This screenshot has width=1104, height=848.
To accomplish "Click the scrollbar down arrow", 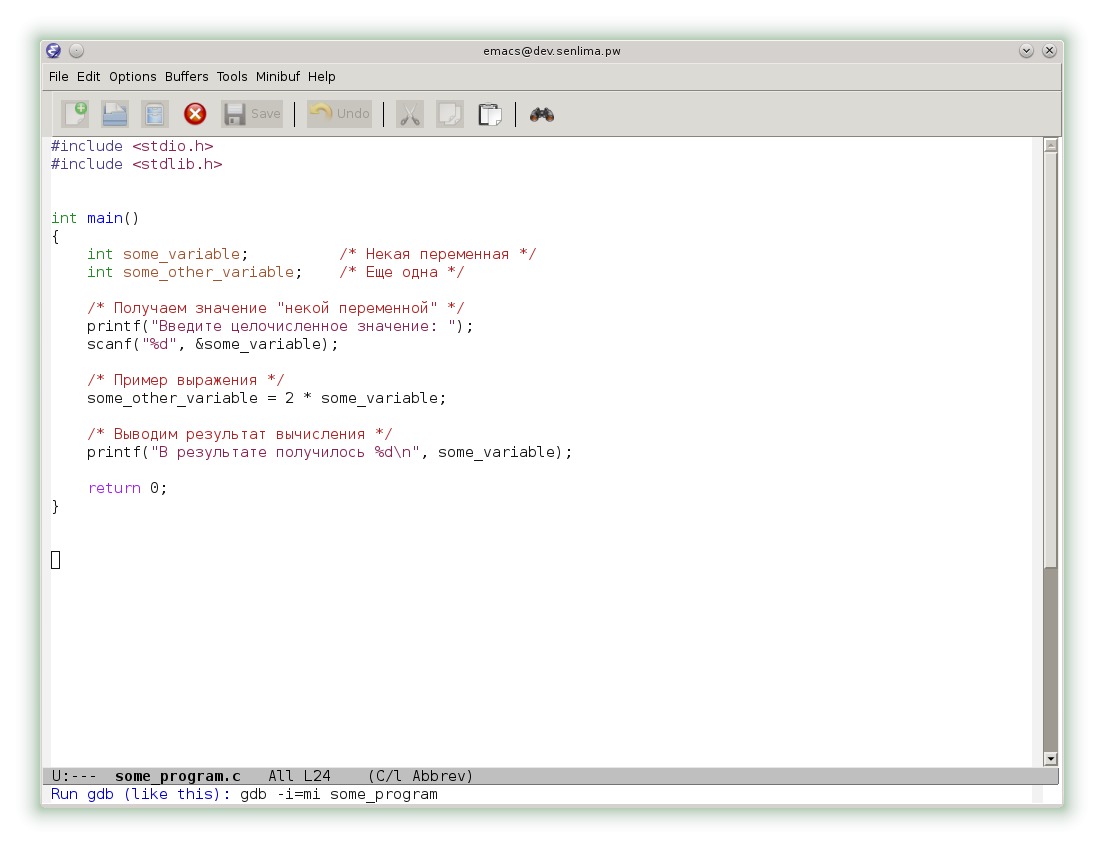I will click(1050, 759).
